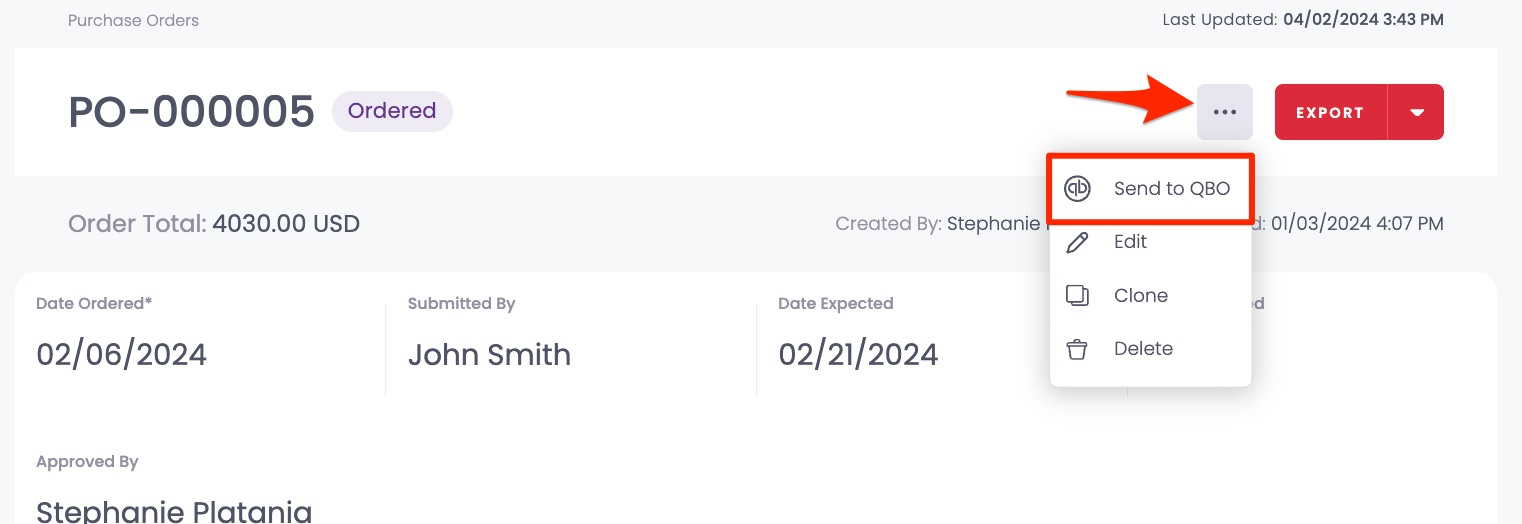This screenshot has width=1522, height=524.
Task: Click the Ordered status badge
Action: click(x=392, y=111)
